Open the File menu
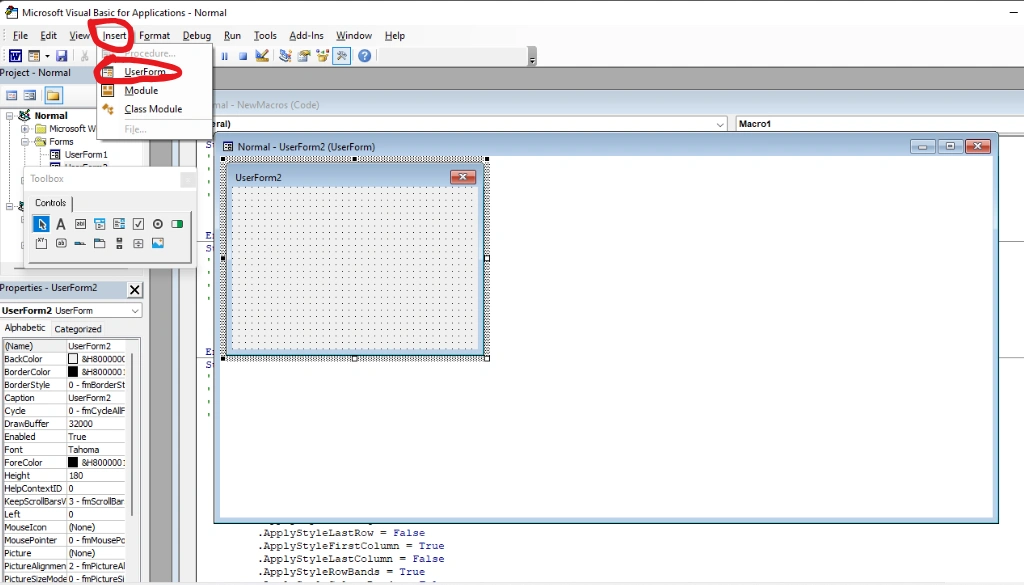The width and height of the screenshot is (1024, 585). tap(20, 35)
